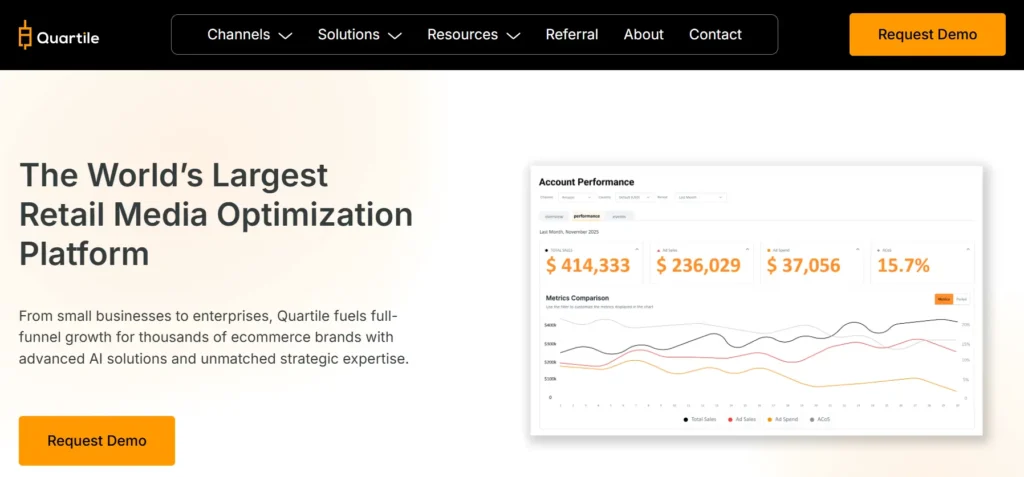This screenshot has width=1024, height=477.
Task: Click the Quartile logo icon
Action: (25, 34)
